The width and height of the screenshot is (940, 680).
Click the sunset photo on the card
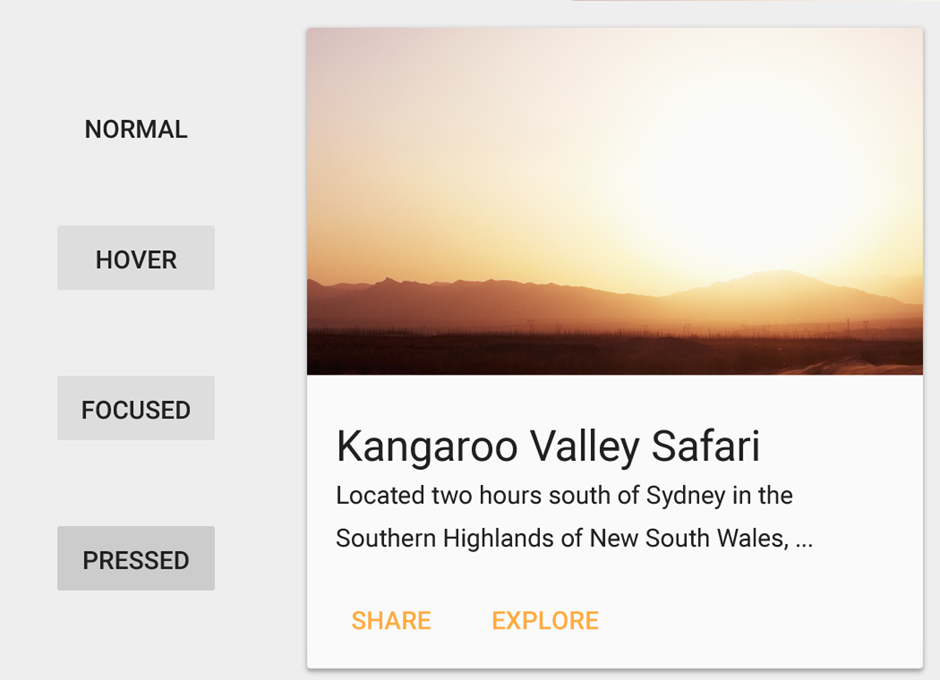click(614, 201)
